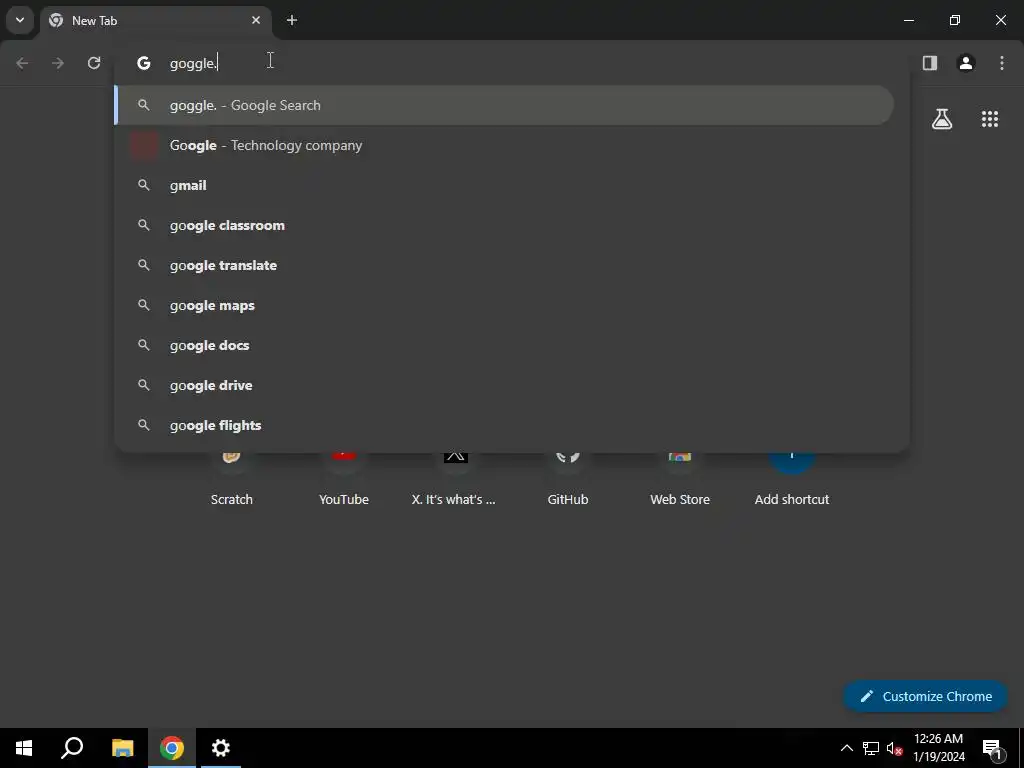The image size is (1024, 768).
Task: Click search icon beside google flights
Action: (x=144, y=425)
